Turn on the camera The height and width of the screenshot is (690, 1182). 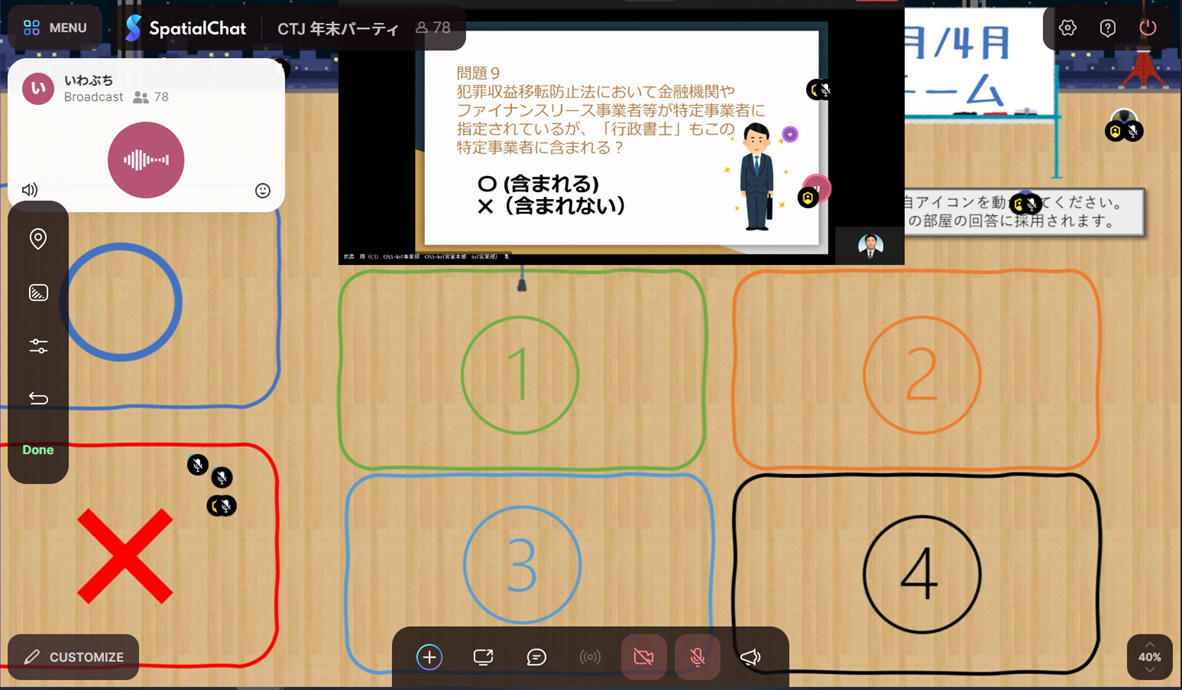644,657
